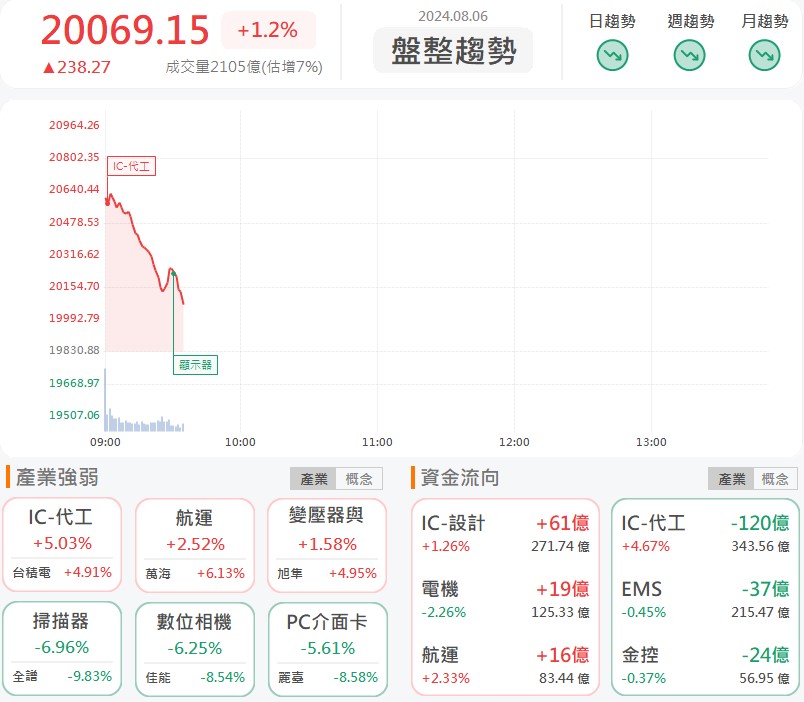Click the 成交量2105億 volume text
Image resolution: width=804 pixels, height=702 pixels.
pos(244,67)
